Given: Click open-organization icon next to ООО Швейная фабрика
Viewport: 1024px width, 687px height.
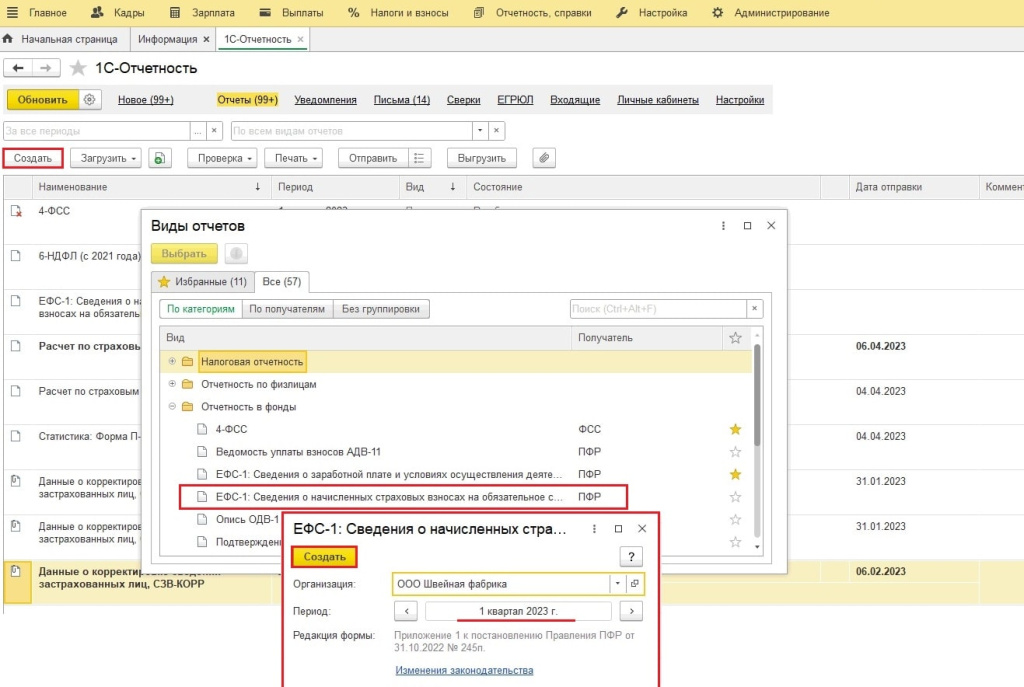Looking at the screenshot, I should (x=636, y=584).
